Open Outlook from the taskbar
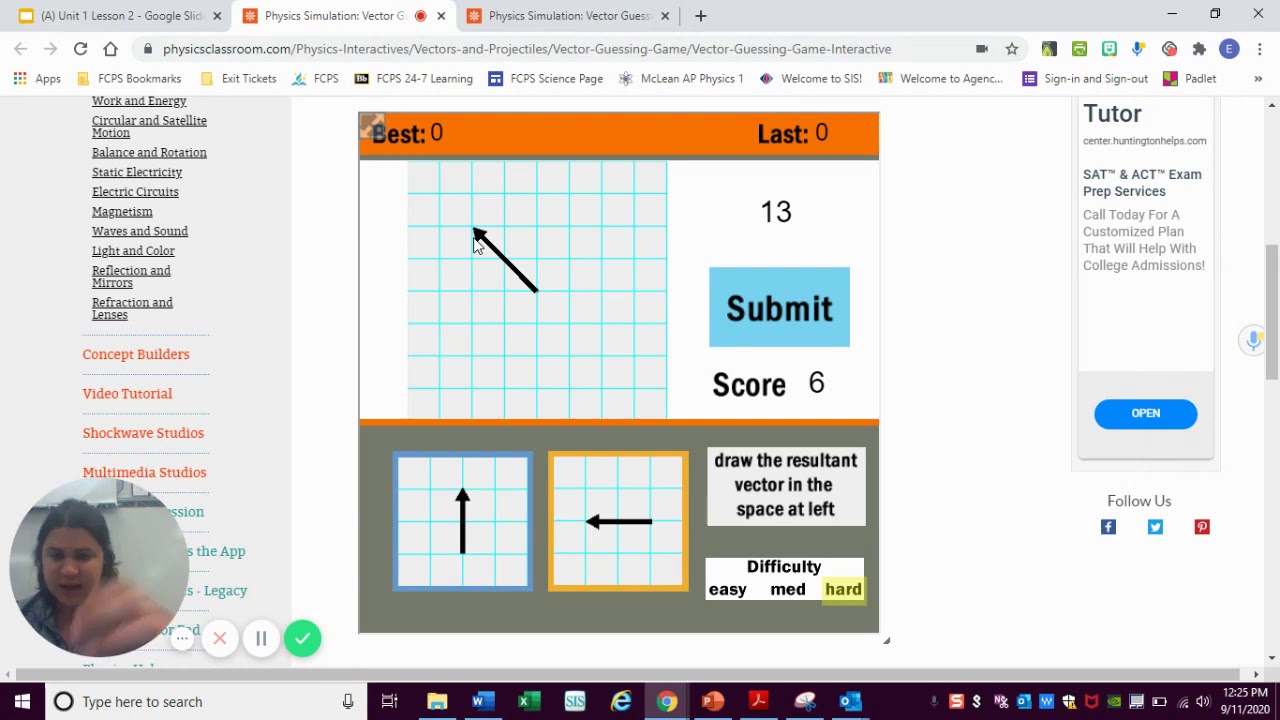1280x720 pixels. 850,701
